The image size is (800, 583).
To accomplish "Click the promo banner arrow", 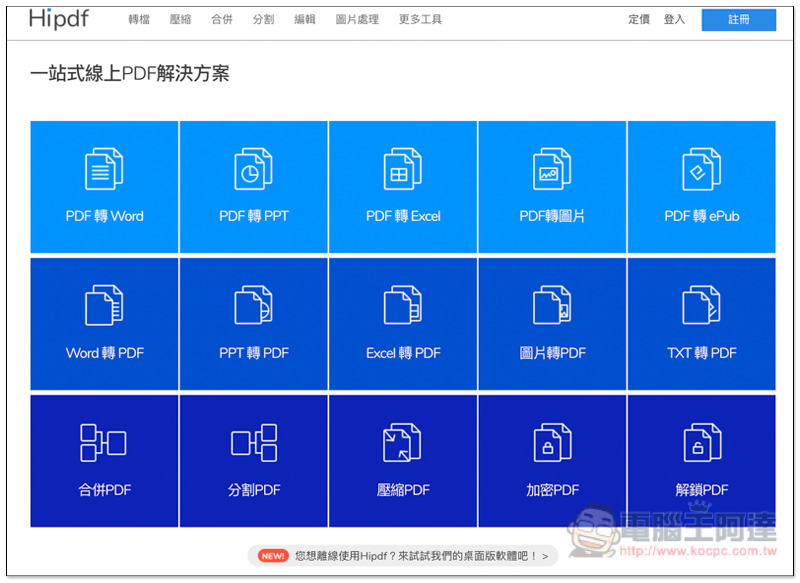I will 545,556.
